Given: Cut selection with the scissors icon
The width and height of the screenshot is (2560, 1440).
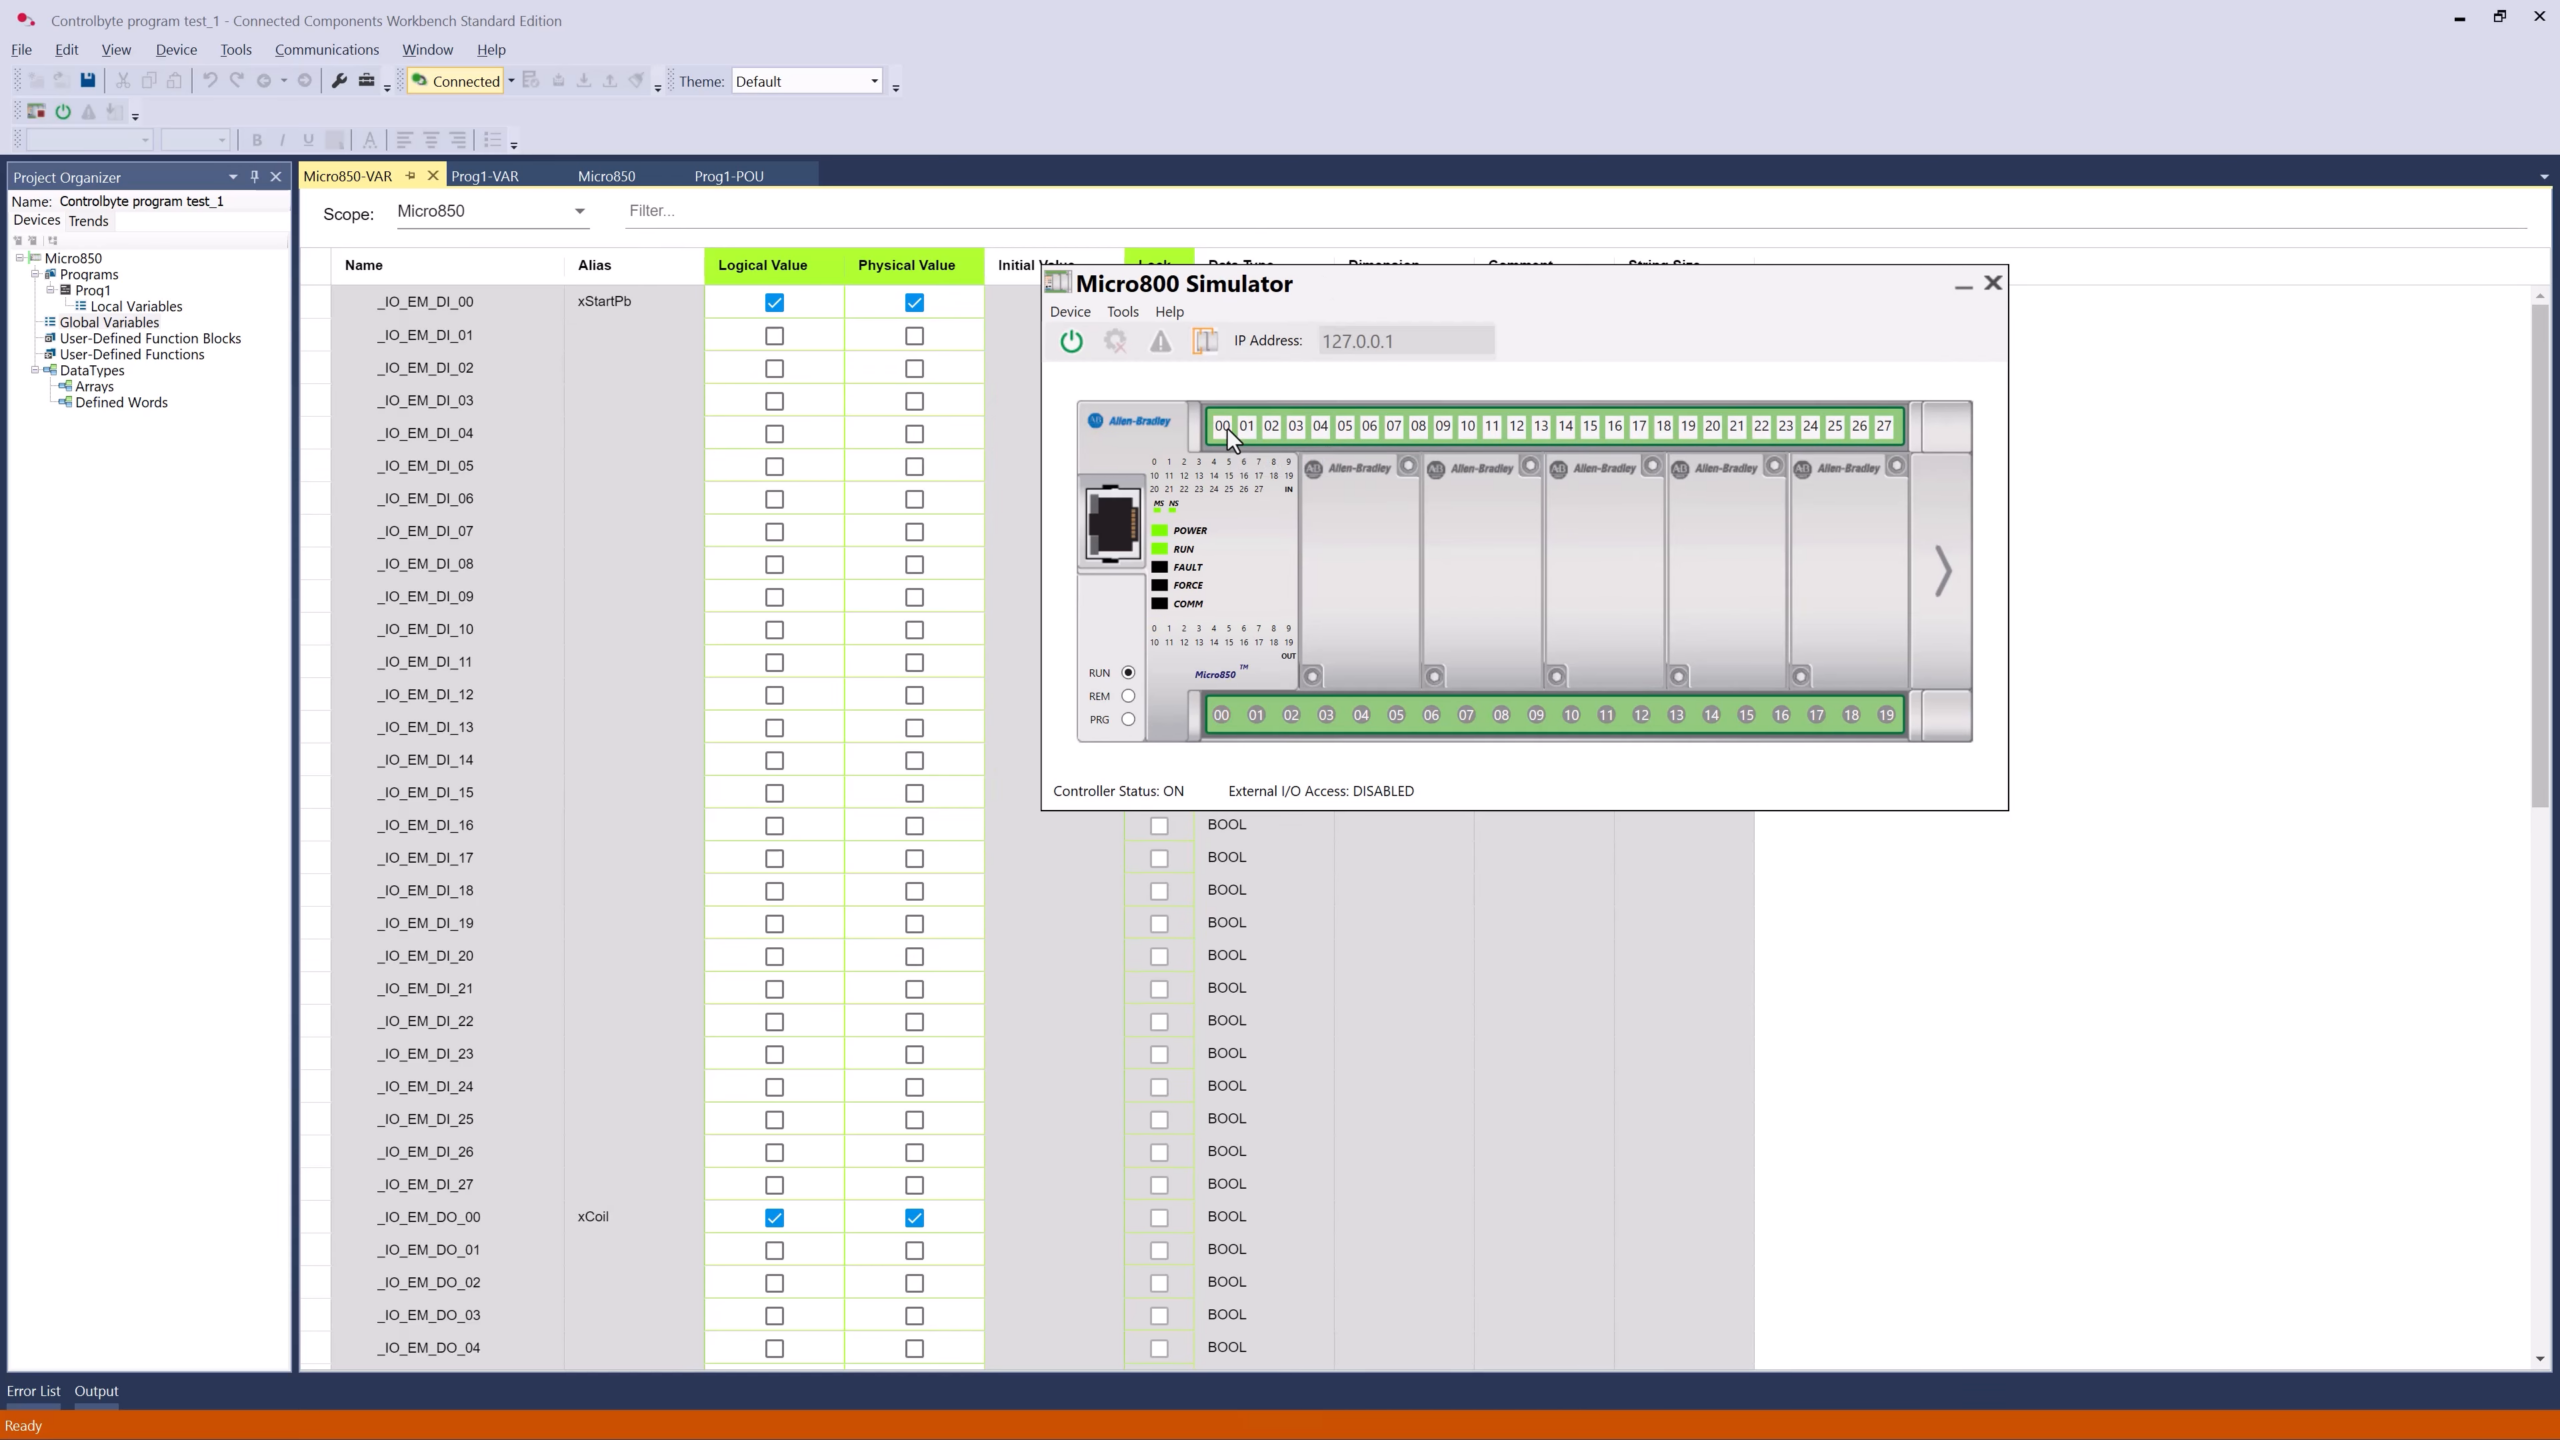Looking at the screenshot, I should pos(123,81).
